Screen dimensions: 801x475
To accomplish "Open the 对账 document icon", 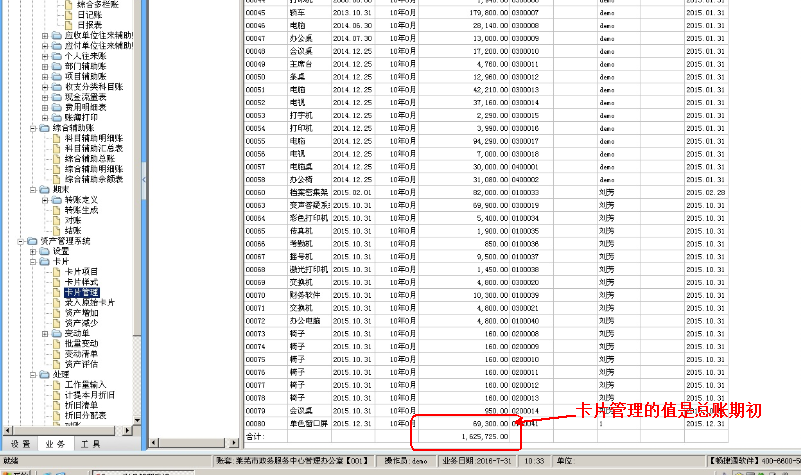I will coord(57,220).
